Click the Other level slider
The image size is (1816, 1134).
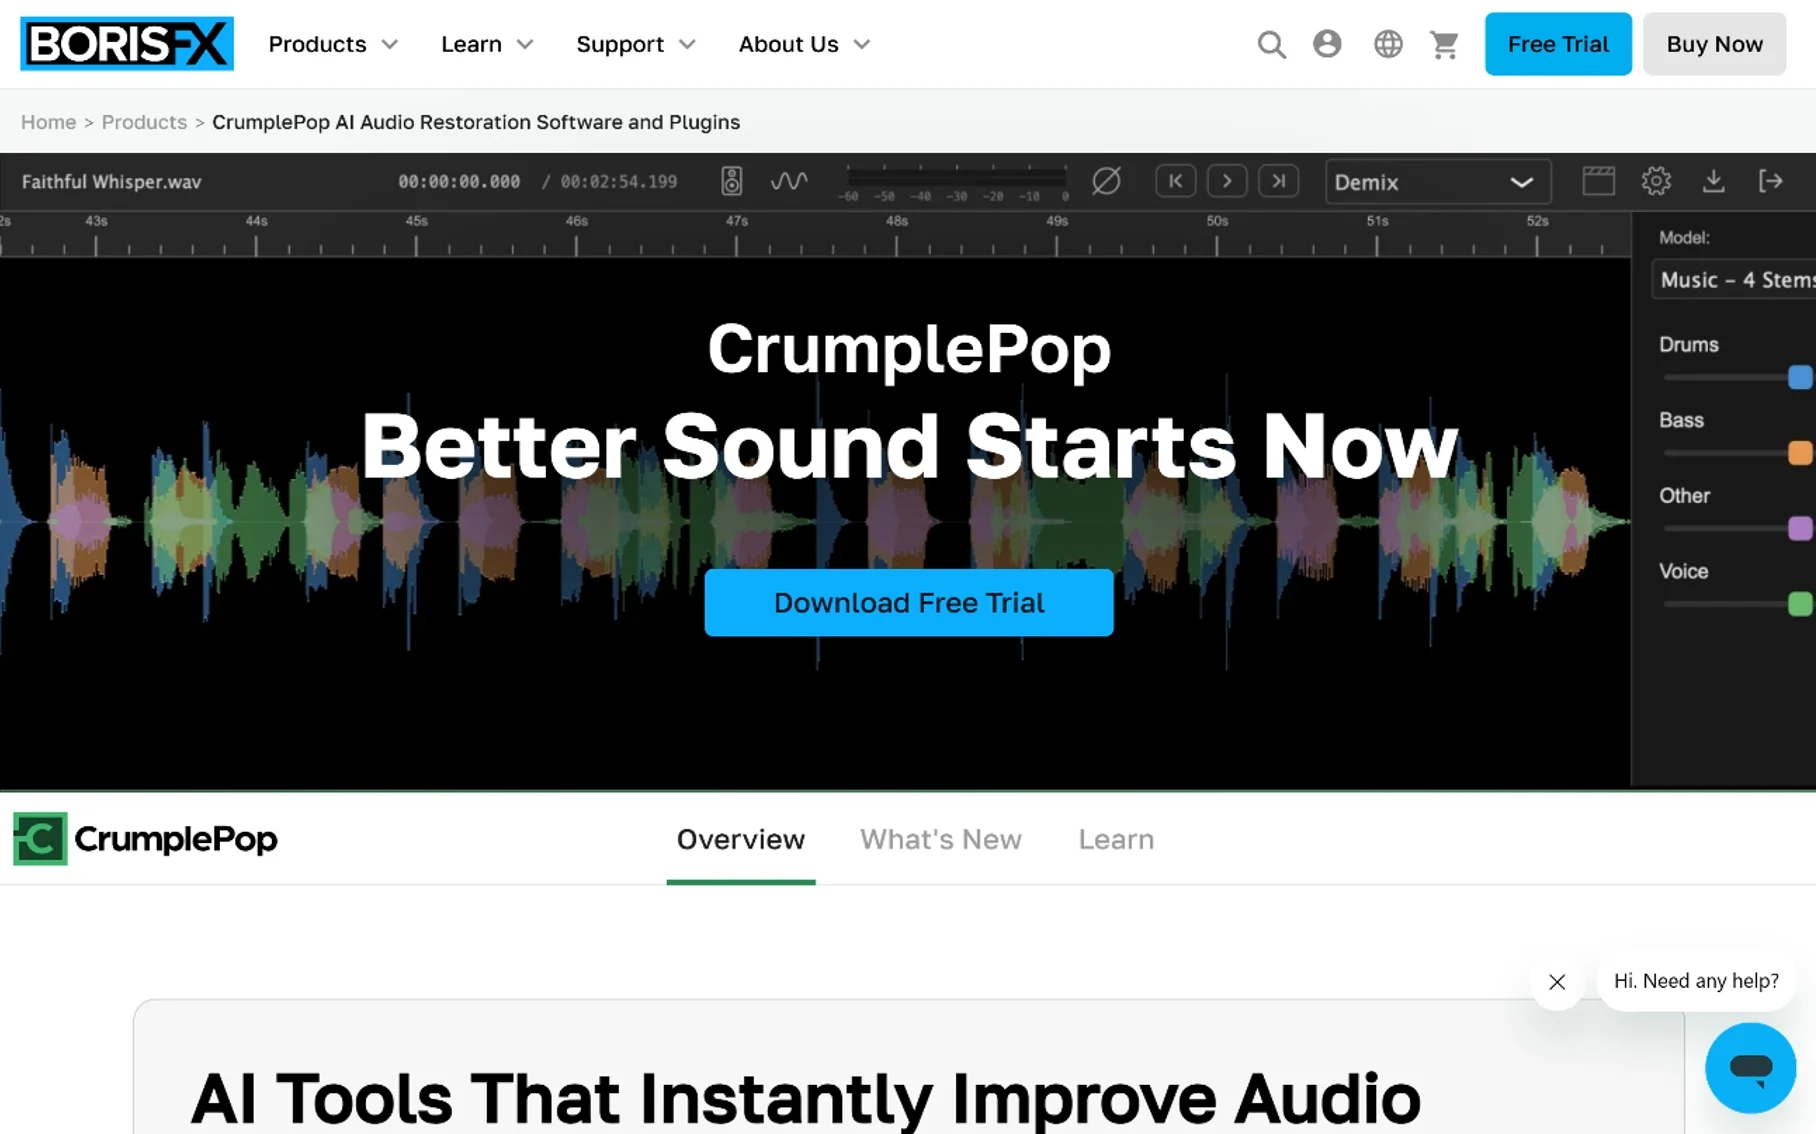point(1739,529)
